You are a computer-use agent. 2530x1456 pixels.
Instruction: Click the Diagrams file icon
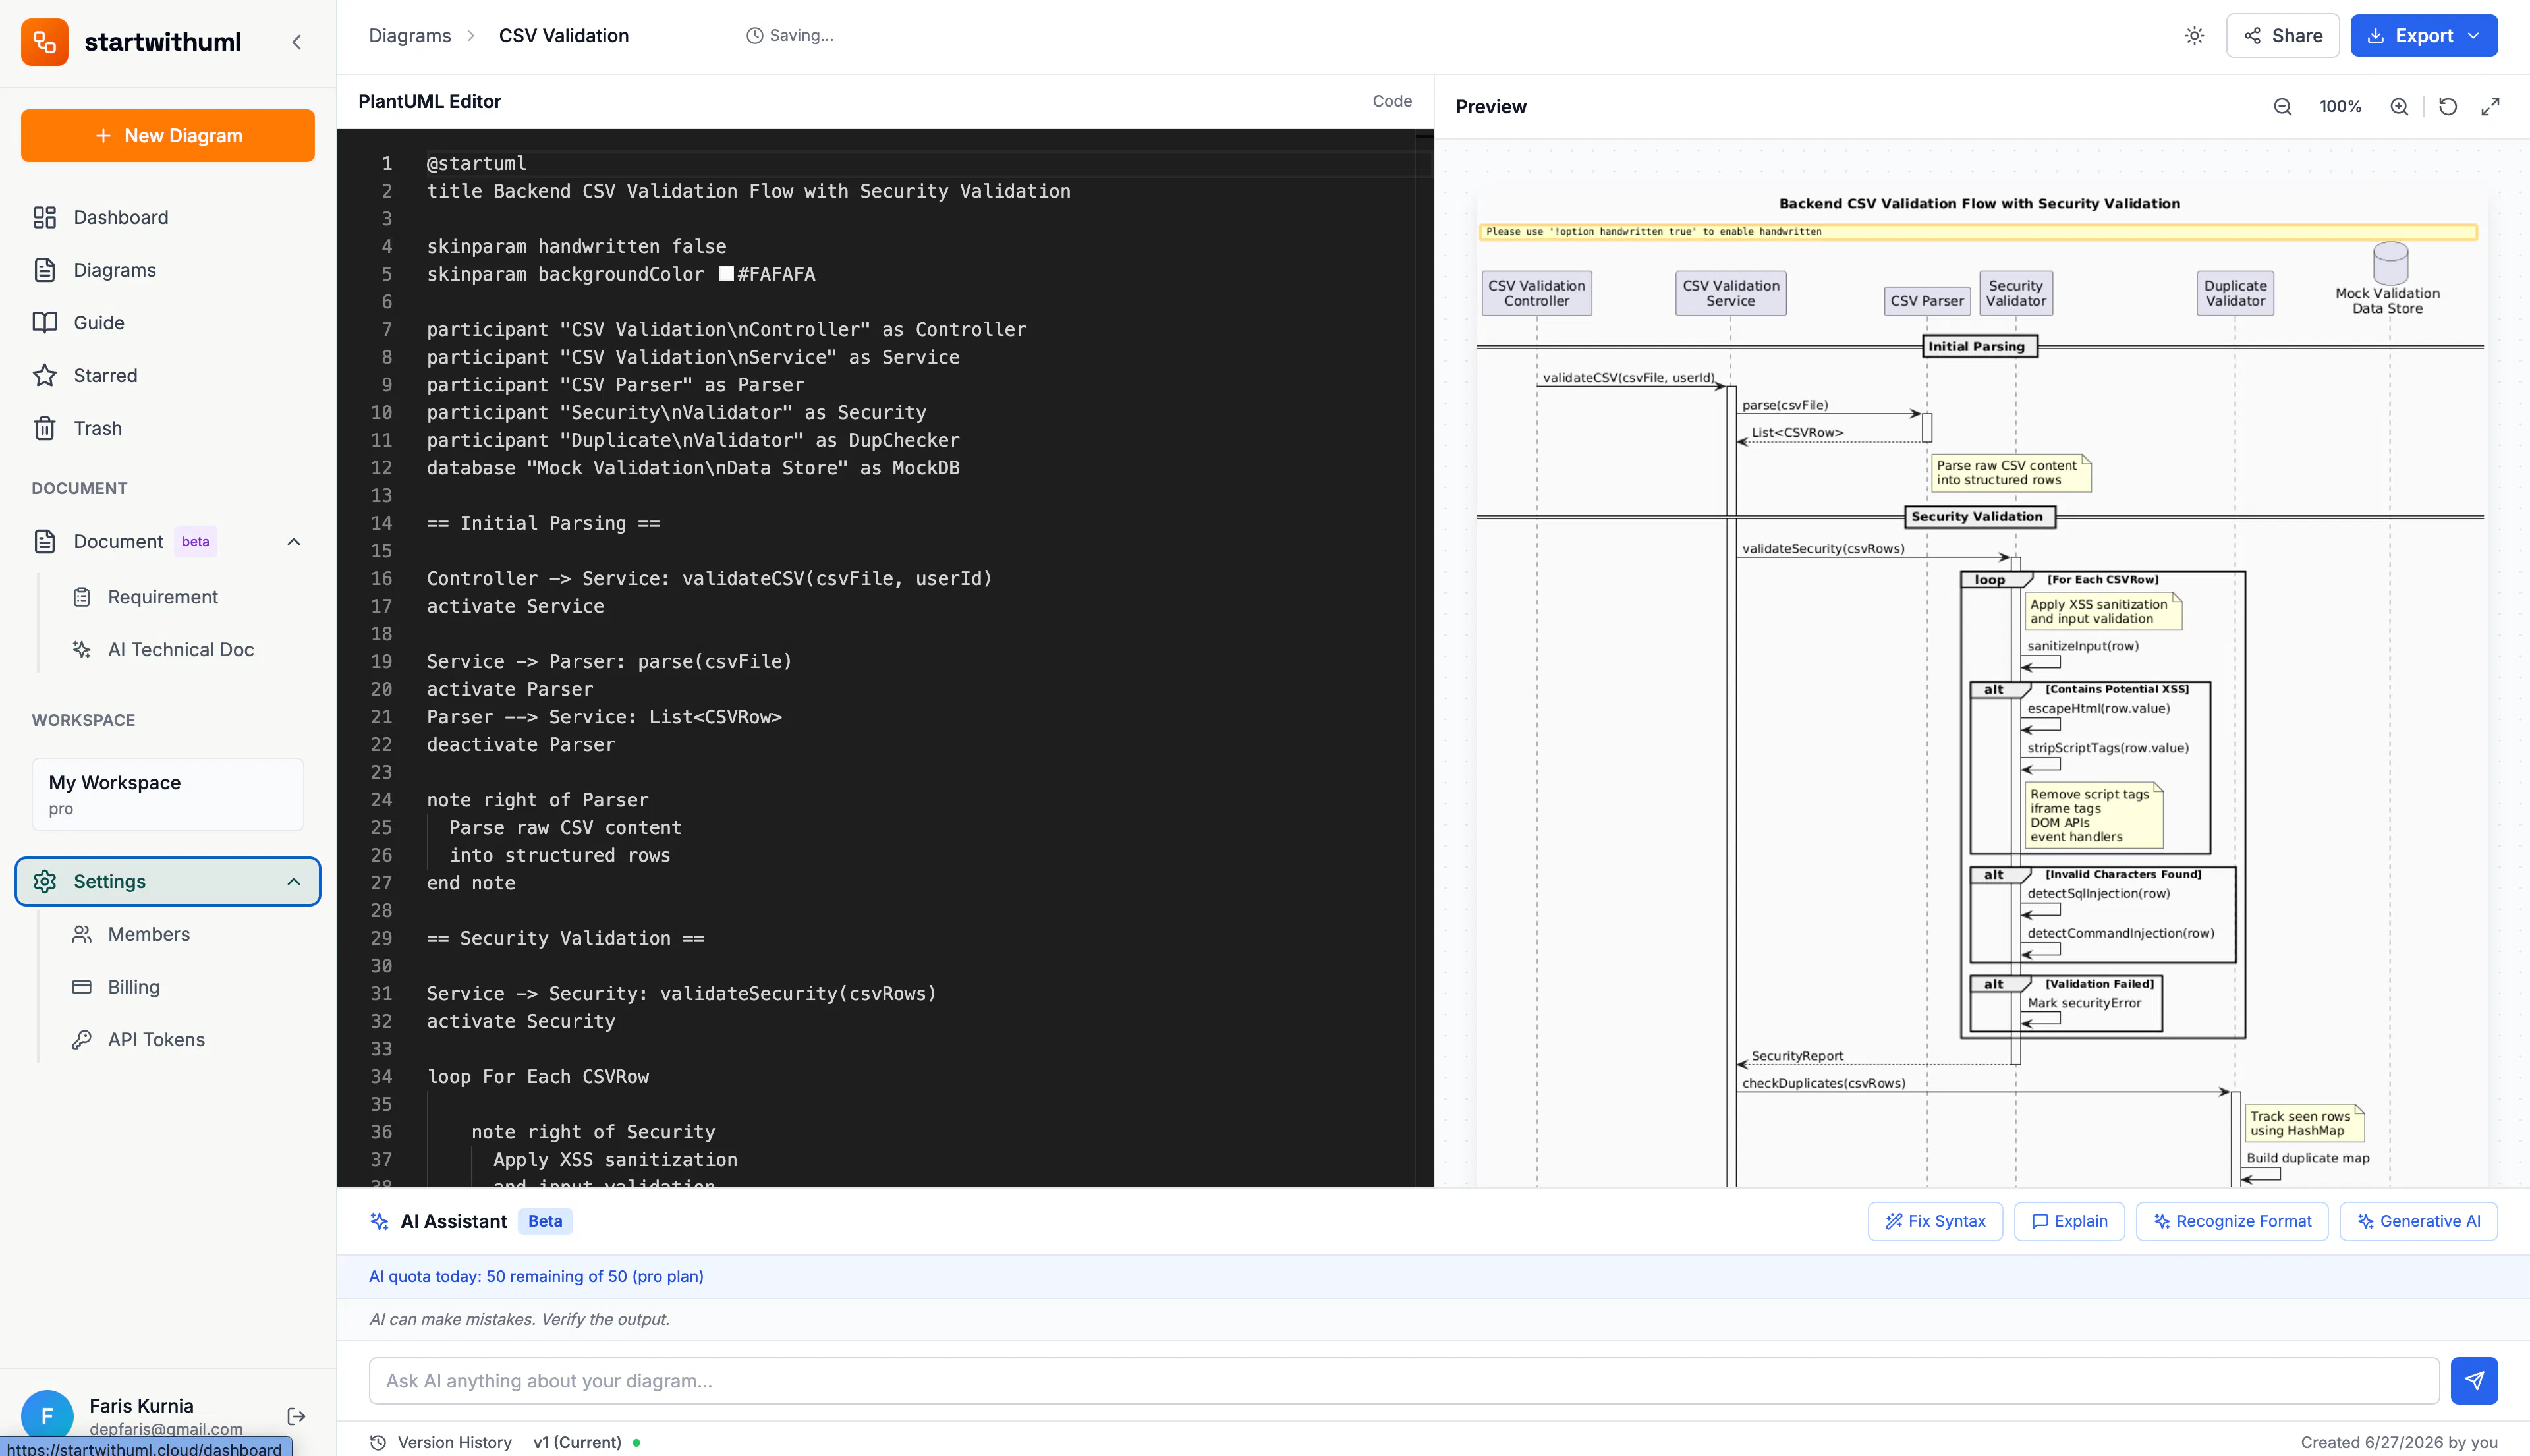click(x=45, y=270)
